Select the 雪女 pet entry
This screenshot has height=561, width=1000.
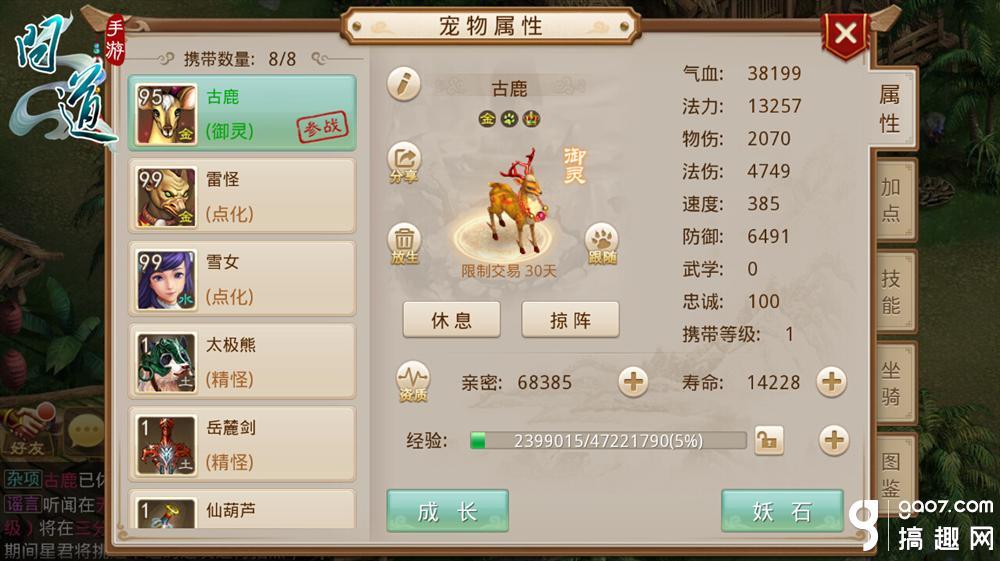tap(242, 279)
